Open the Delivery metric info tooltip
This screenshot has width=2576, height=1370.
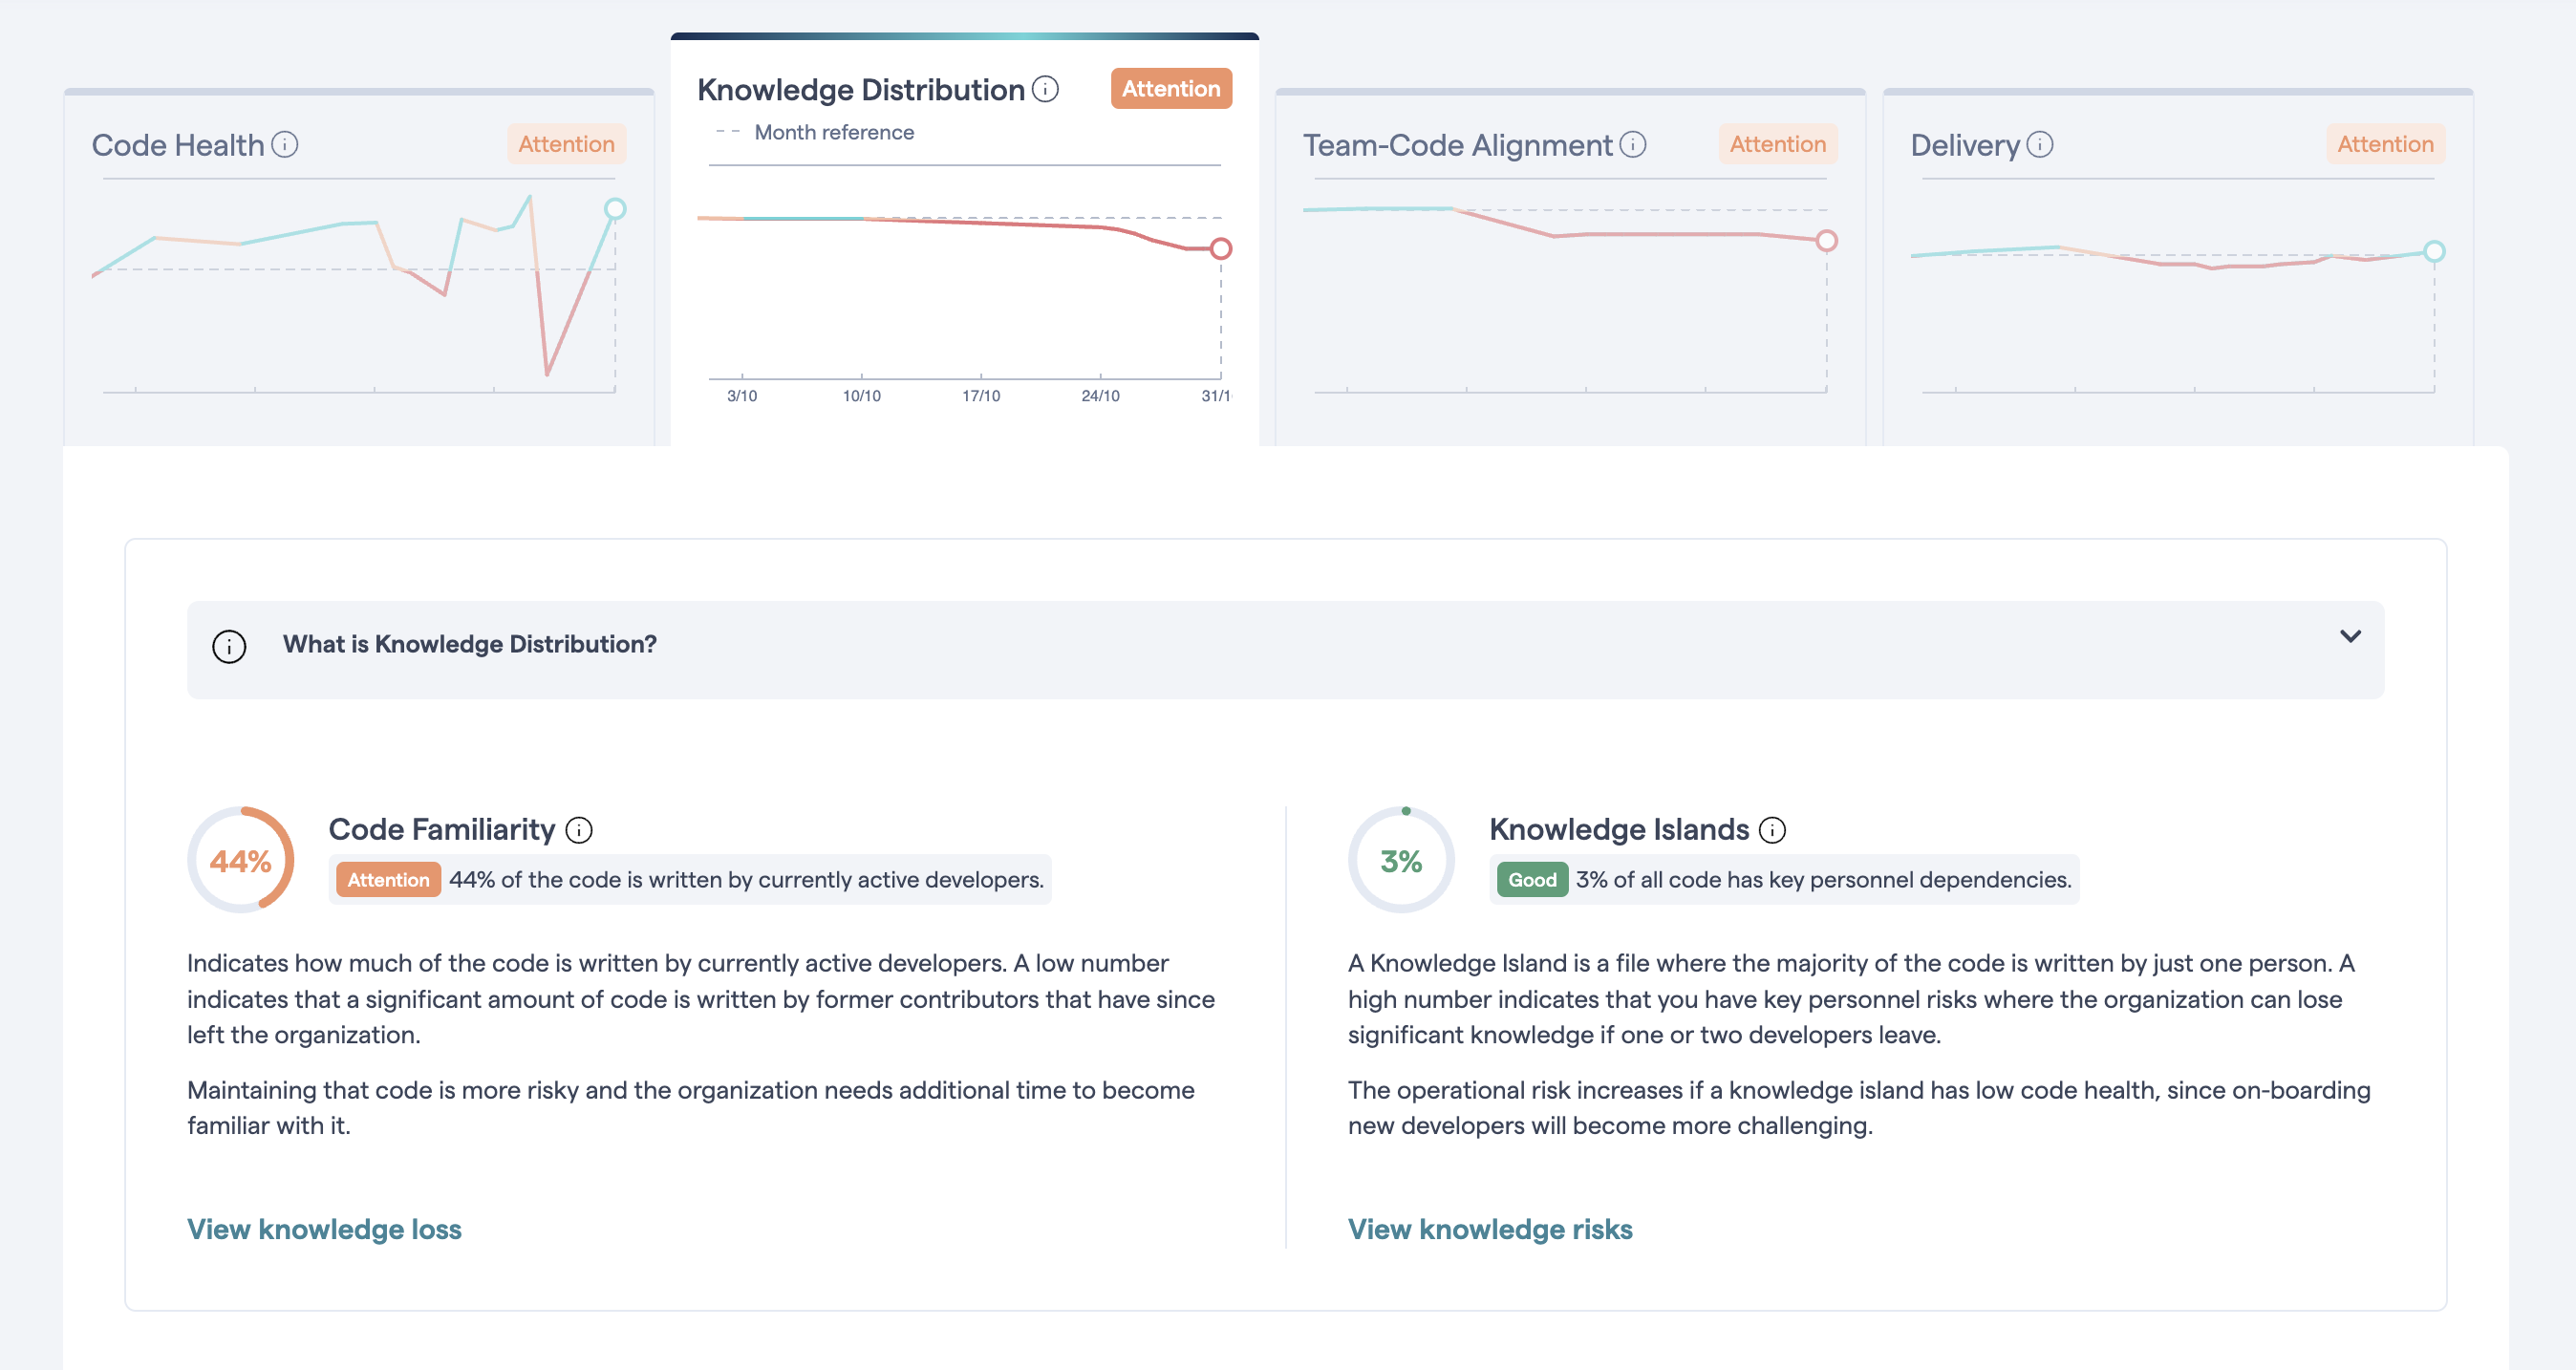[2038, 145]
